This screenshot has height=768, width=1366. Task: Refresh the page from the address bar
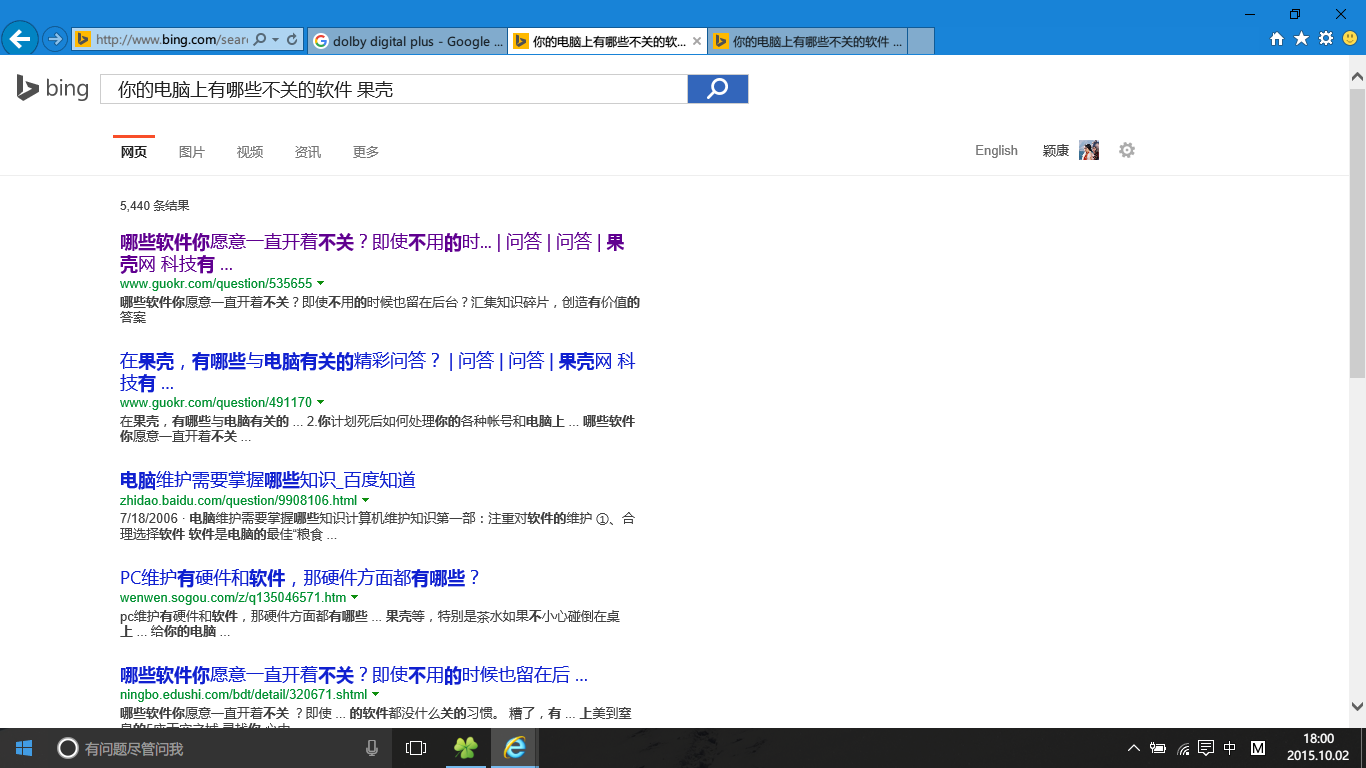coord(292,40)
